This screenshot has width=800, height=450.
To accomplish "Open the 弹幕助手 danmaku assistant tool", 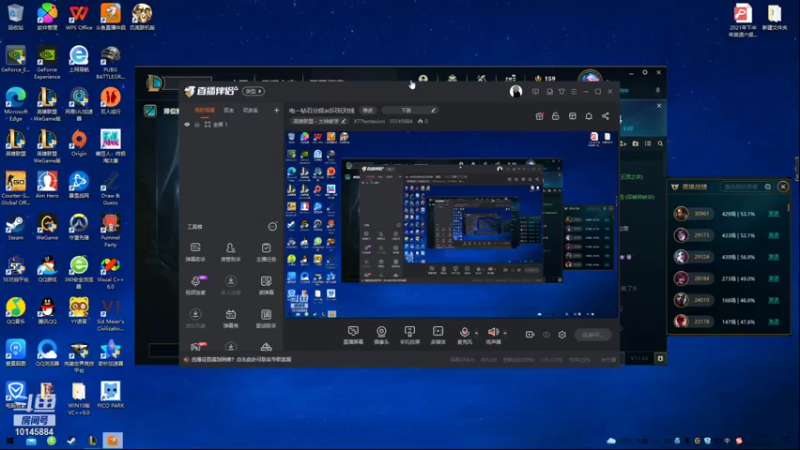I will coord(195,252).
